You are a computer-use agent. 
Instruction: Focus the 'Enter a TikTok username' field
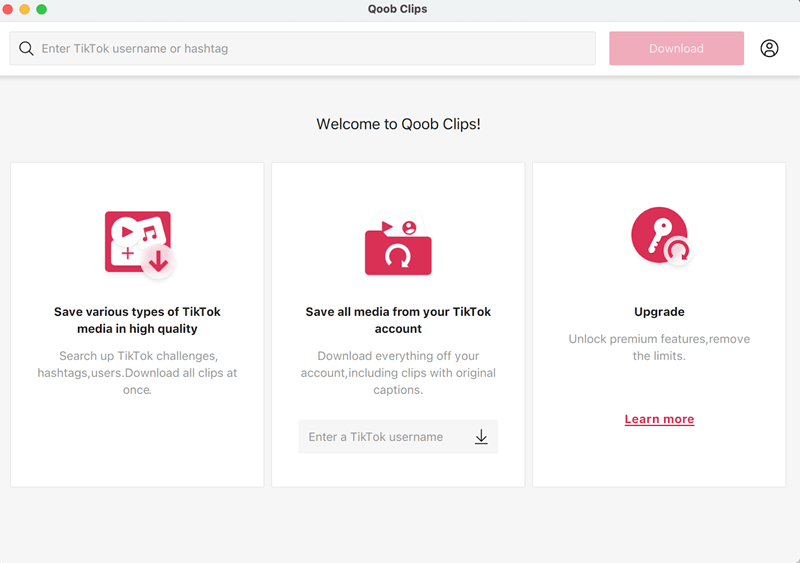[x=398, y=437]
